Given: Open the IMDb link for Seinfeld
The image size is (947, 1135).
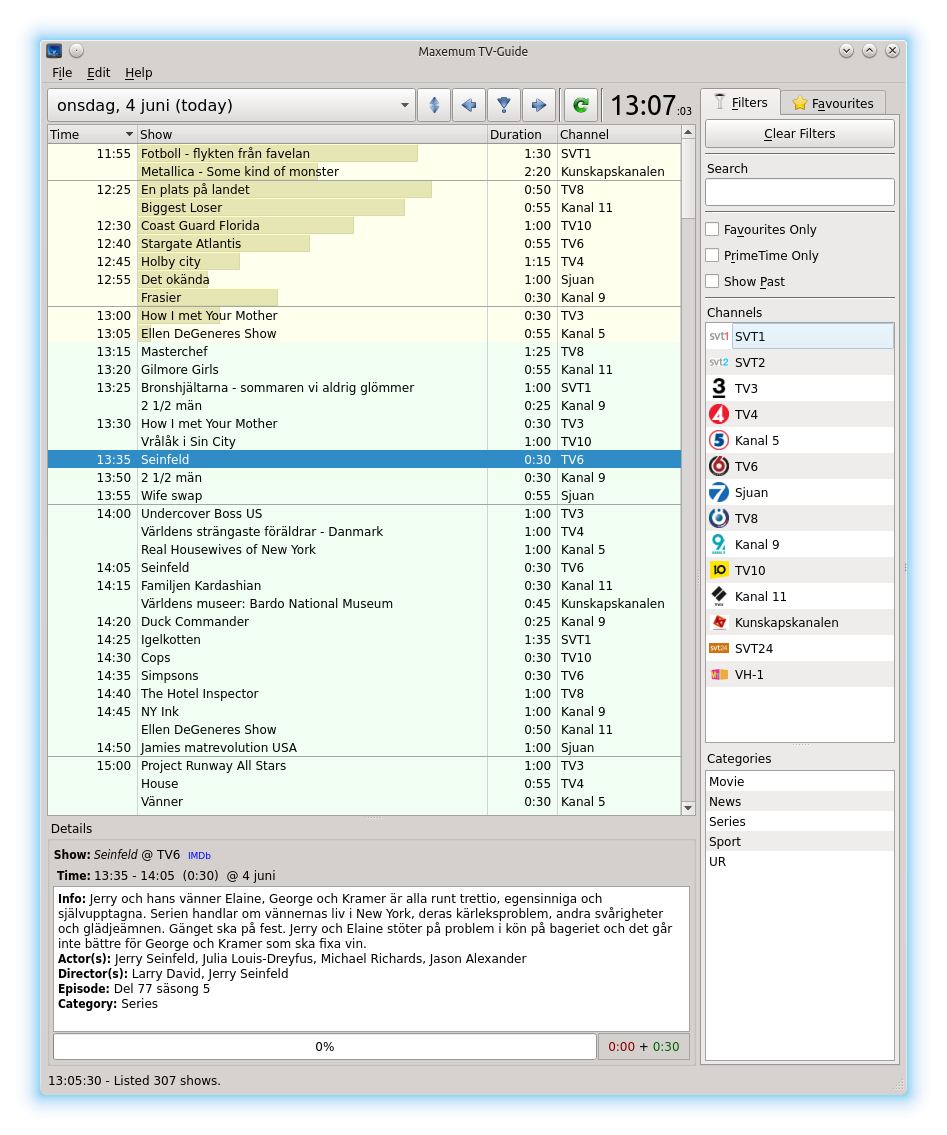Looking at the screenshot, I should click(x=199, y=855).
